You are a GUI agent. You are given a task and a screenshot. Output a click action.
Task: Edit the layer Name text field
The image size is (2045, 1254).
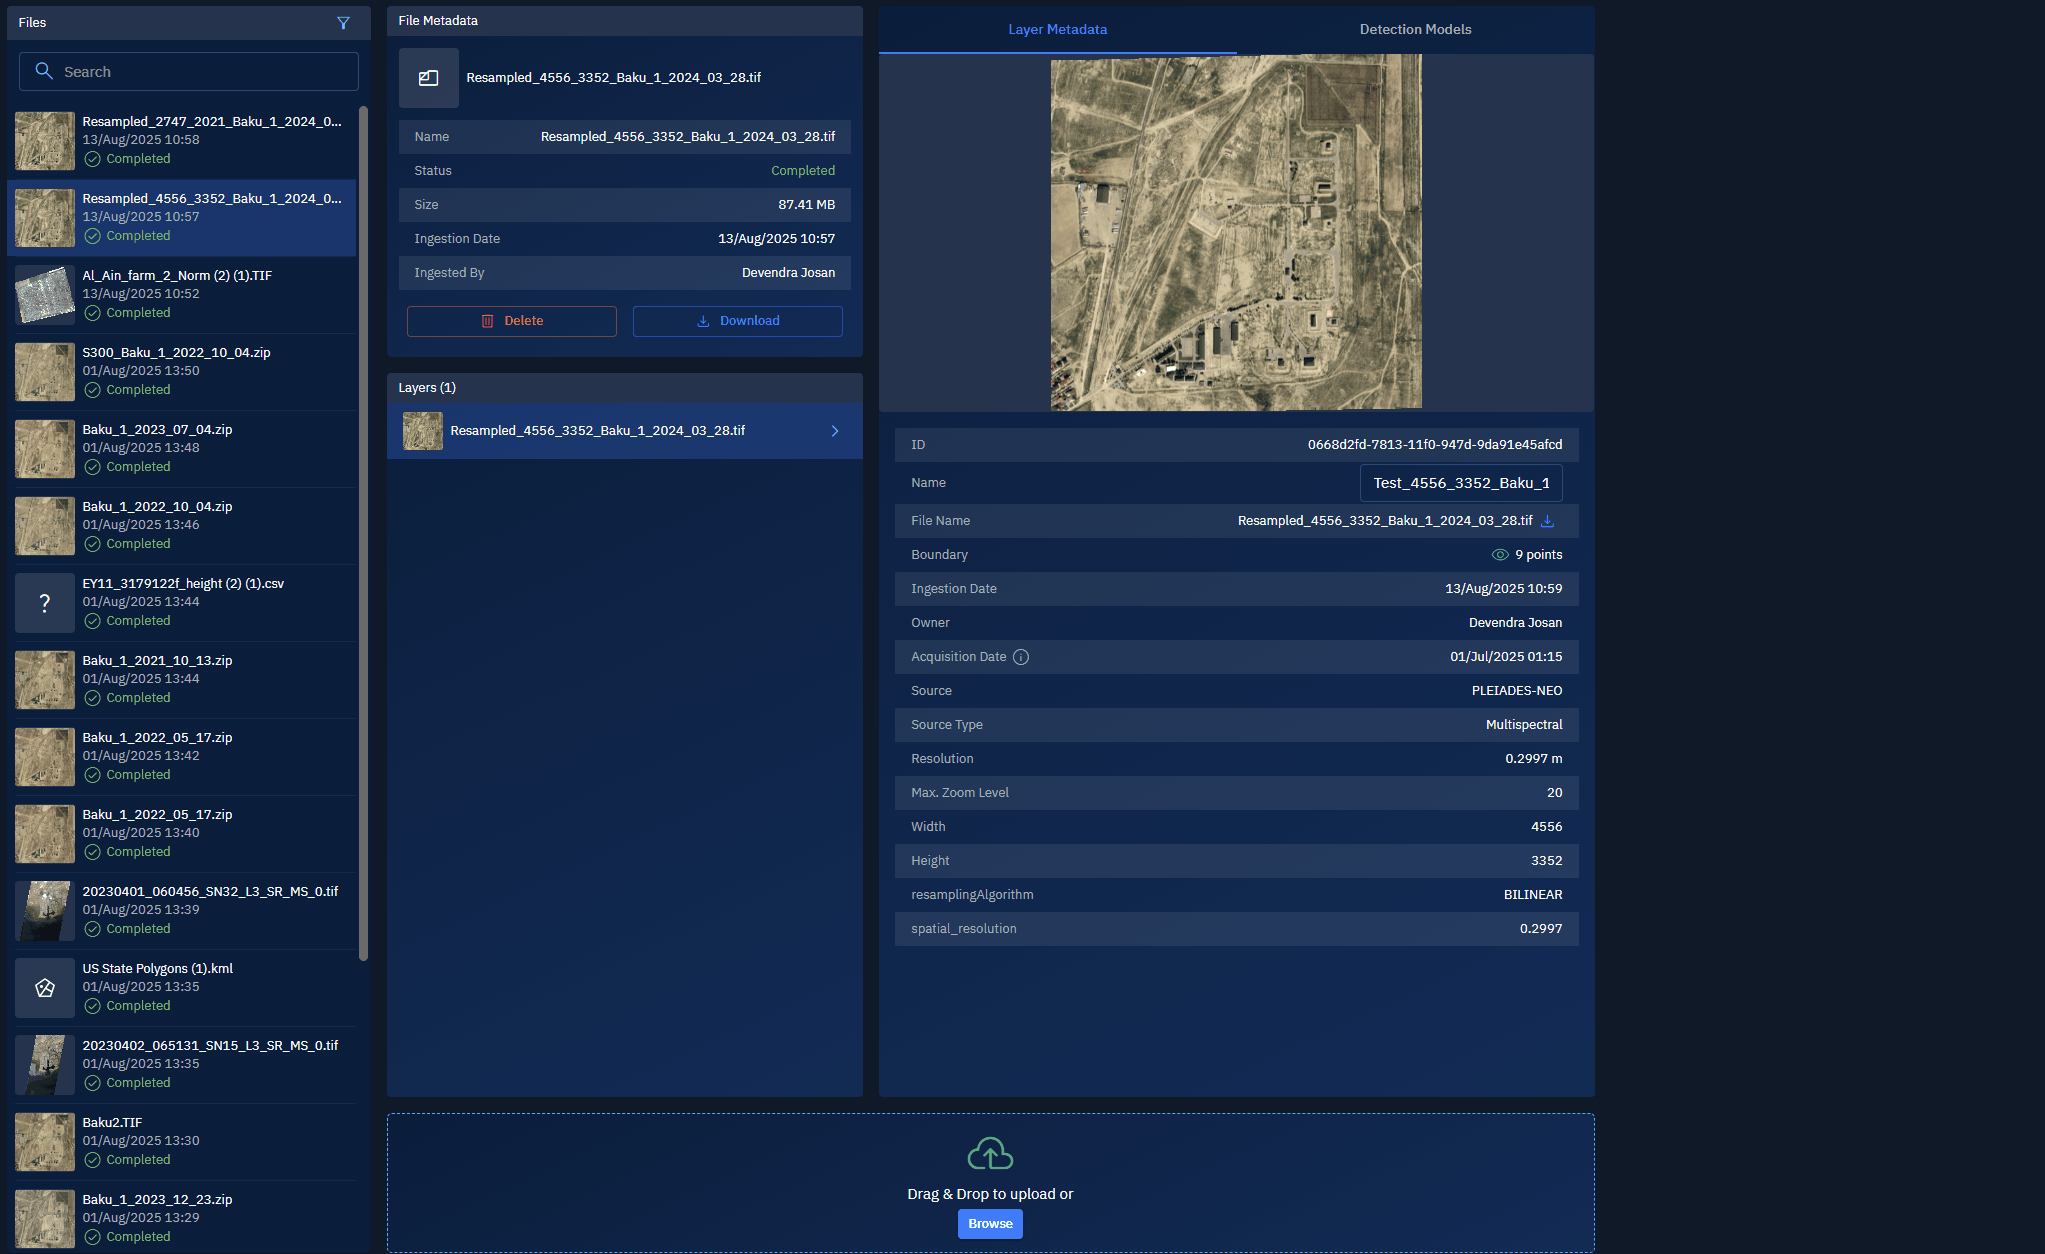coord(1460,483)
